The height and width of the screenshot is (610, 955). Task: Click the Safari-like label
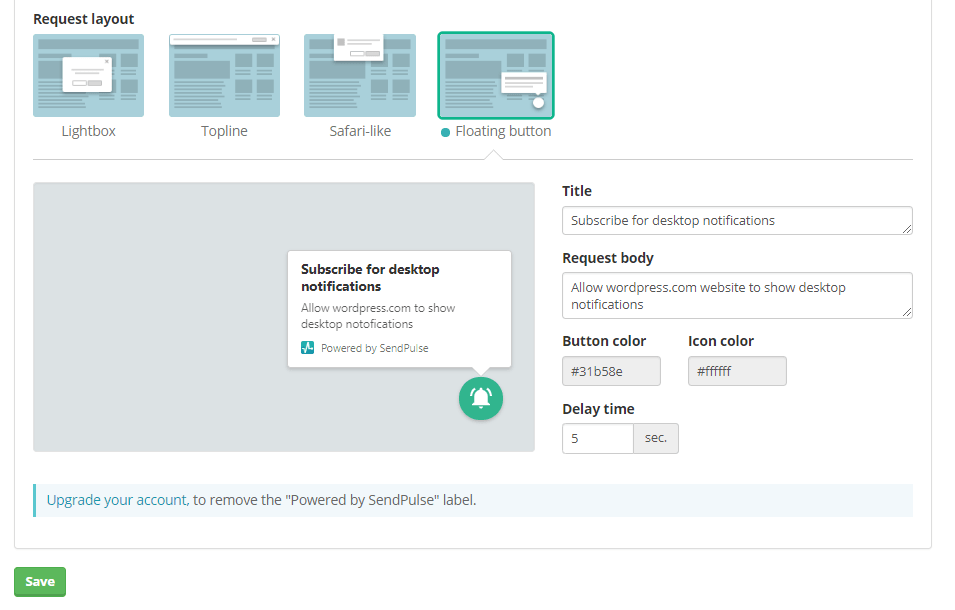pyautogui.click(x=360, y=131)
